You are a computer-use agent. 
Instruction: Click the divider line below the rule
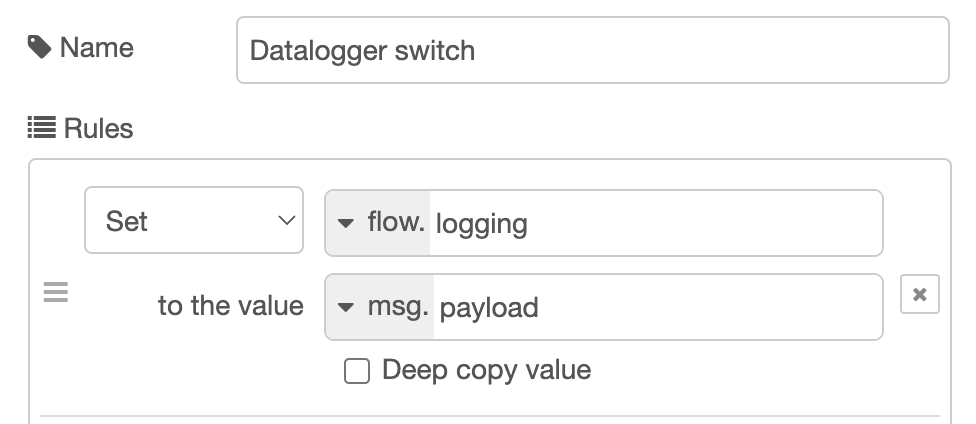(490, 416)
